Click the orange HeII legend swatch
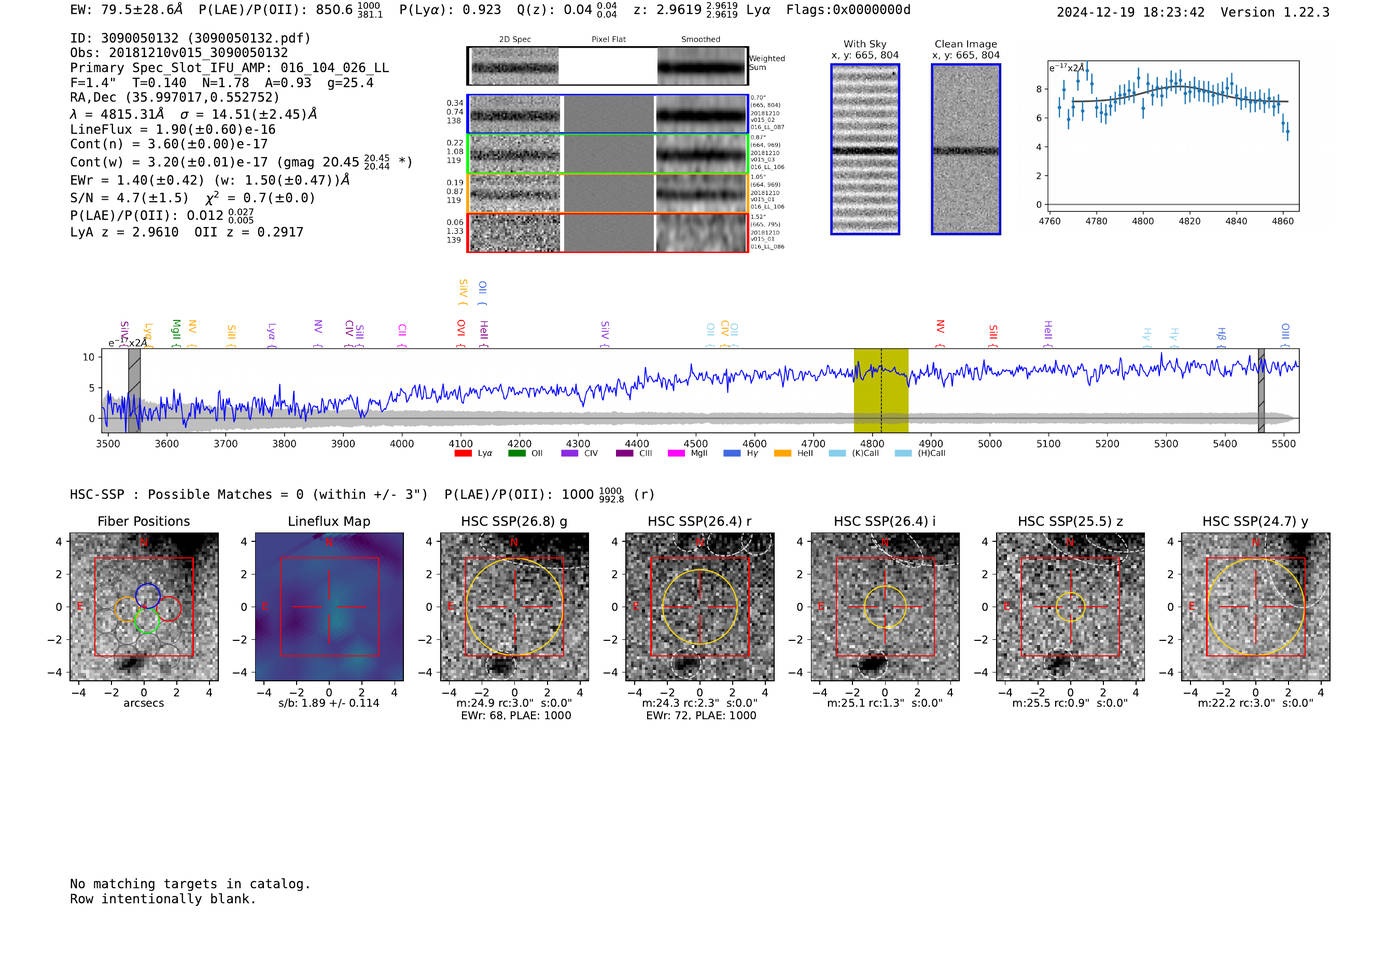1400x953 pixels. coord(783,453)
